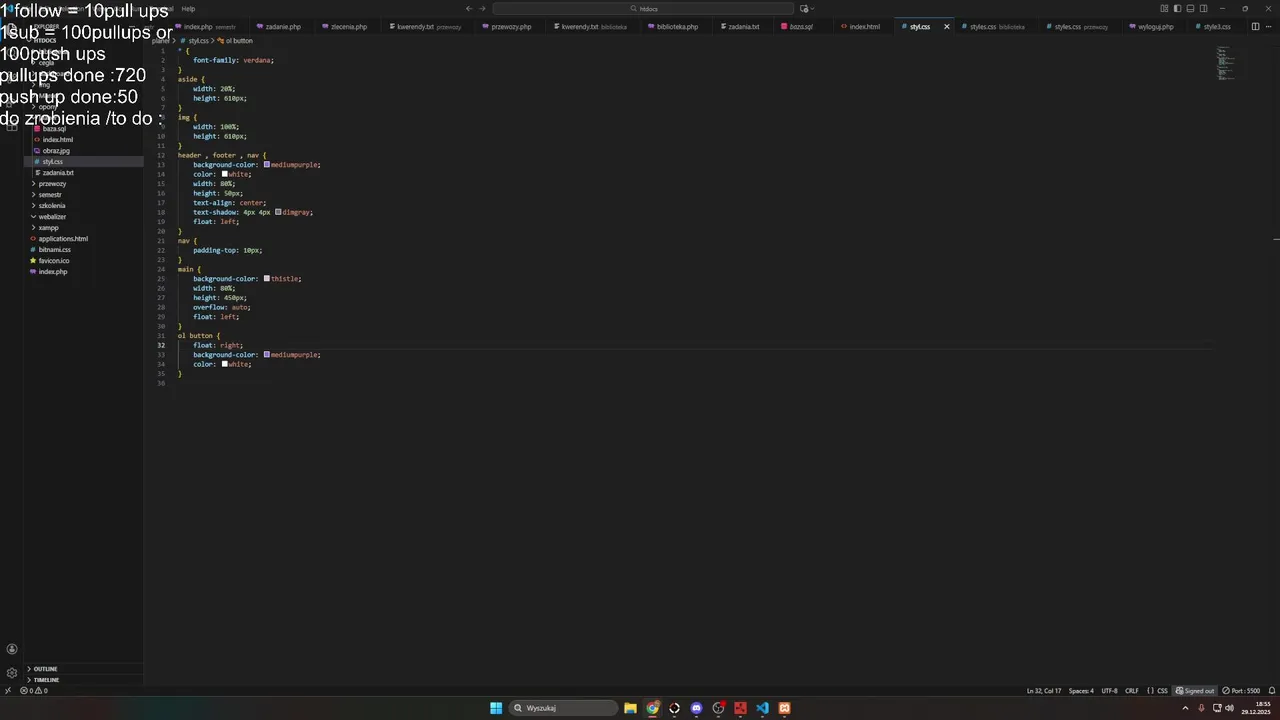Split the editor right
1280x720 pixels.
(1255, 27)
